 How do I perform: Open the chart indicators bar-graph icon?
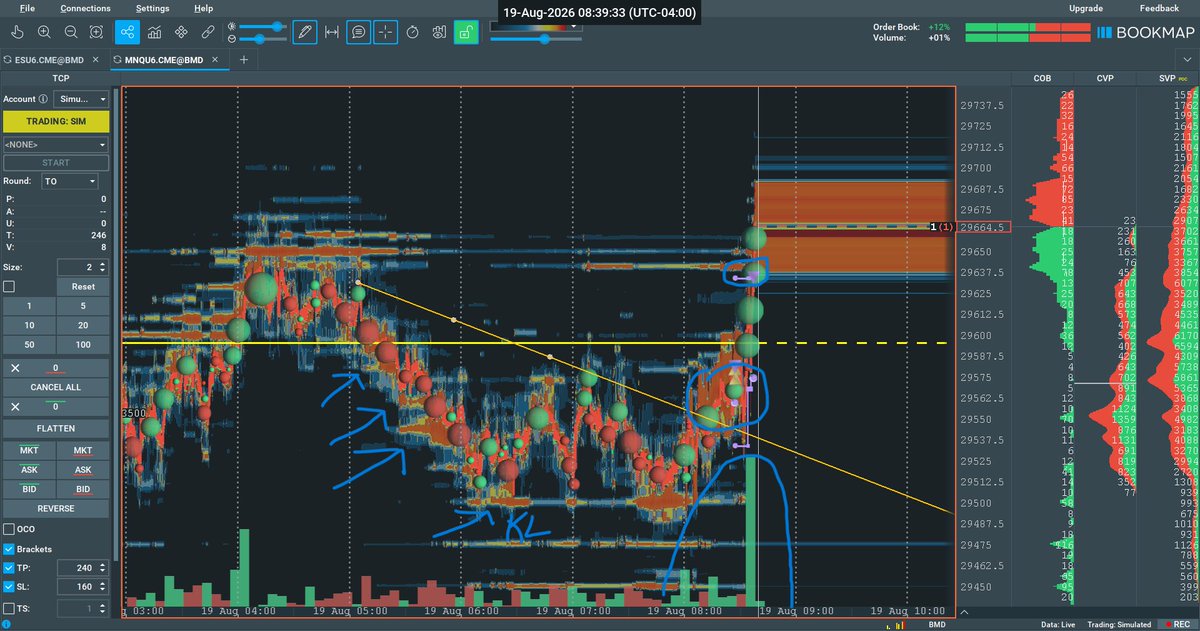155,32
